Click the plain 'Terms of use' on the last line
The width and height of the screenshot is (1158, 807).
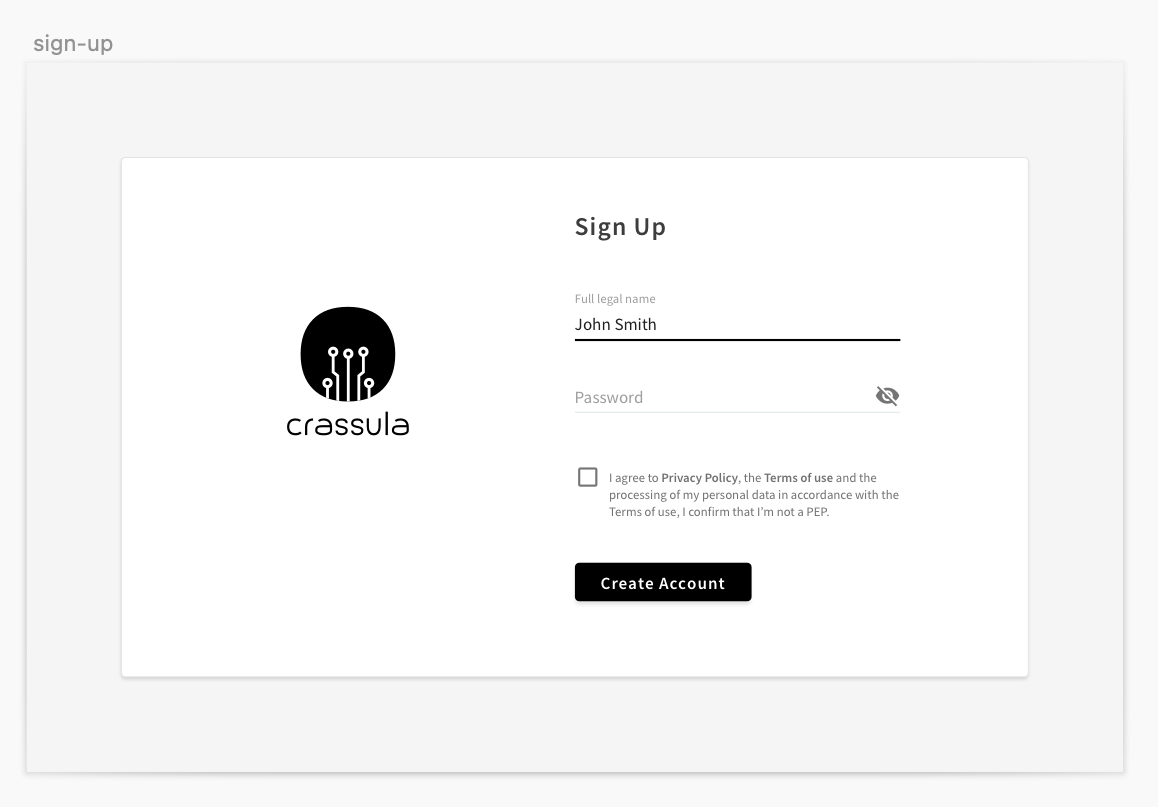tap(643, 512)
